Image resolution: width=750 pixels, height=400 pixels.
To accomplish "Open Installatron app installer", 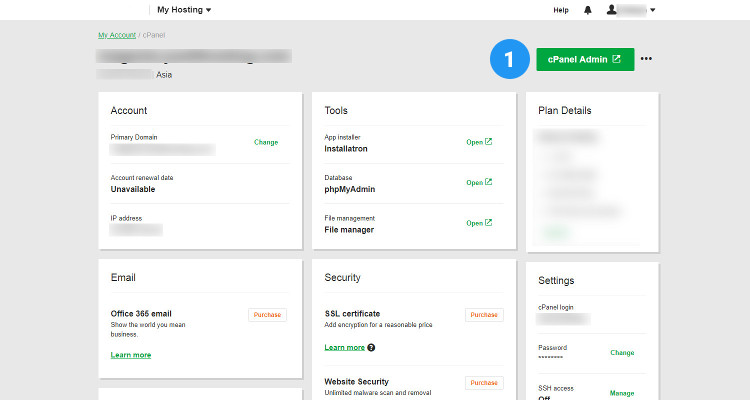I will pyautogui.click(x=479, y=142).
